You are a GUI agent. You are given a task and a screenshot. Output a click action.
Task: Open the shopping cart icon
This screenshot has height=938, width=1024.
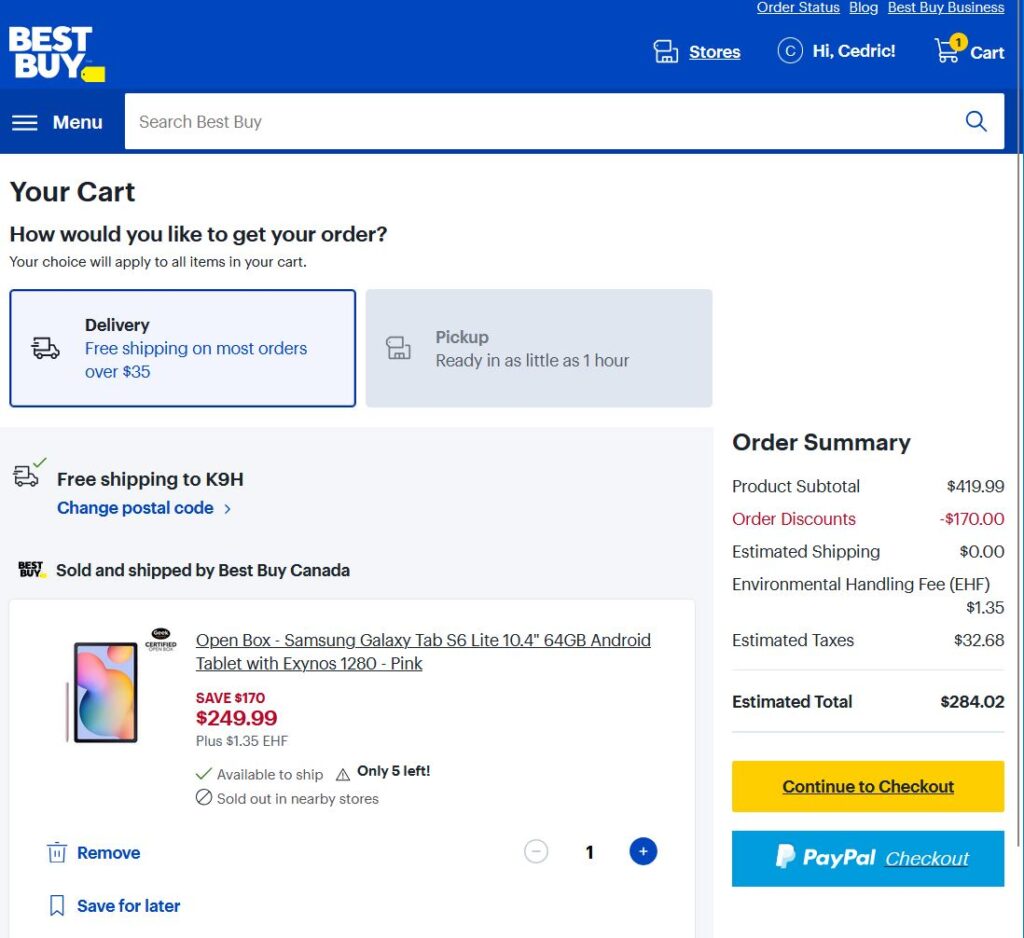(947, 50)
